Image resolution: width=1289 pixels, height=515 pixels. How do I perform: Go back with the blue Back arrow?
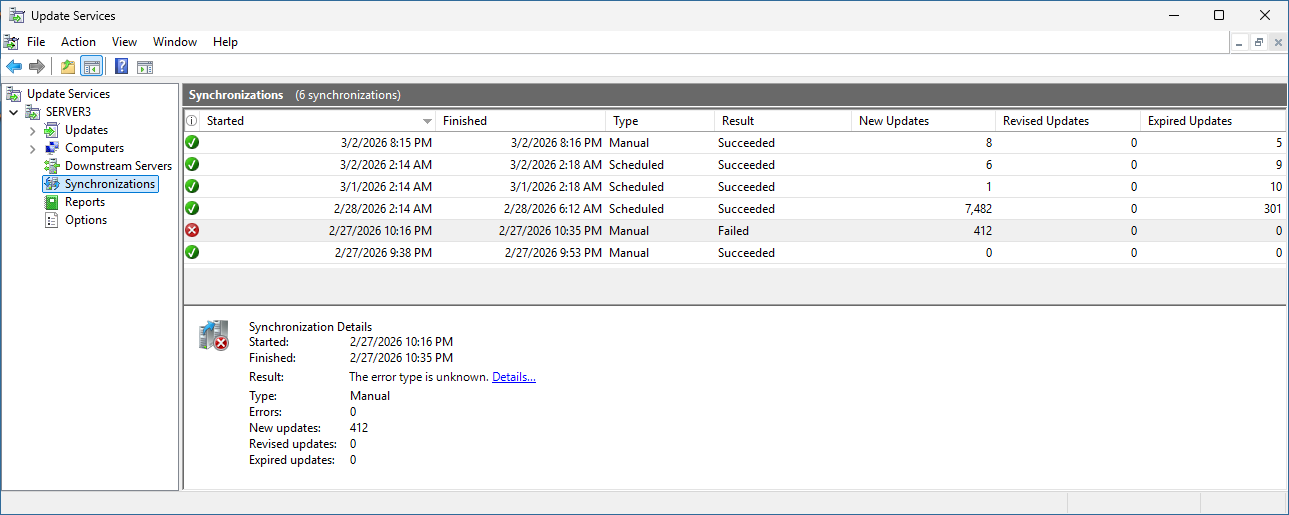coord(14,67)
